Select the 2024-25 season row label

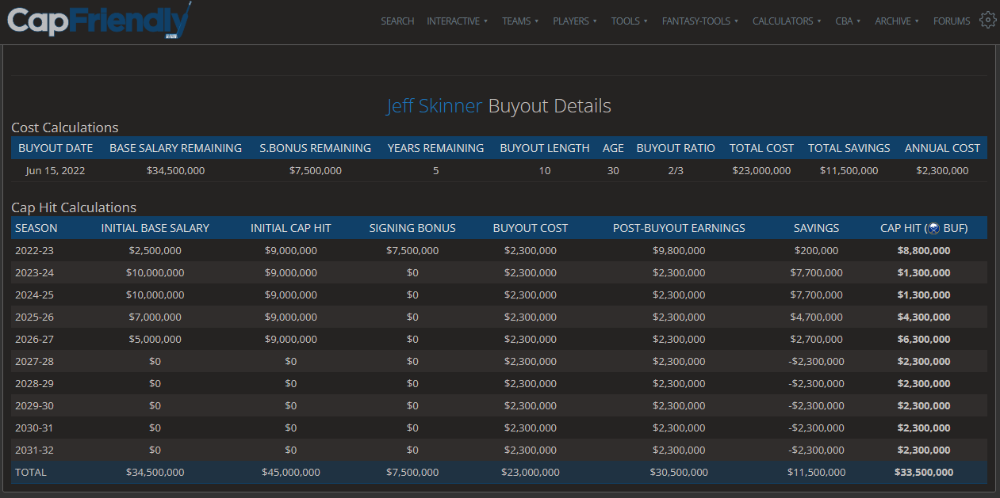pos(34,295)
